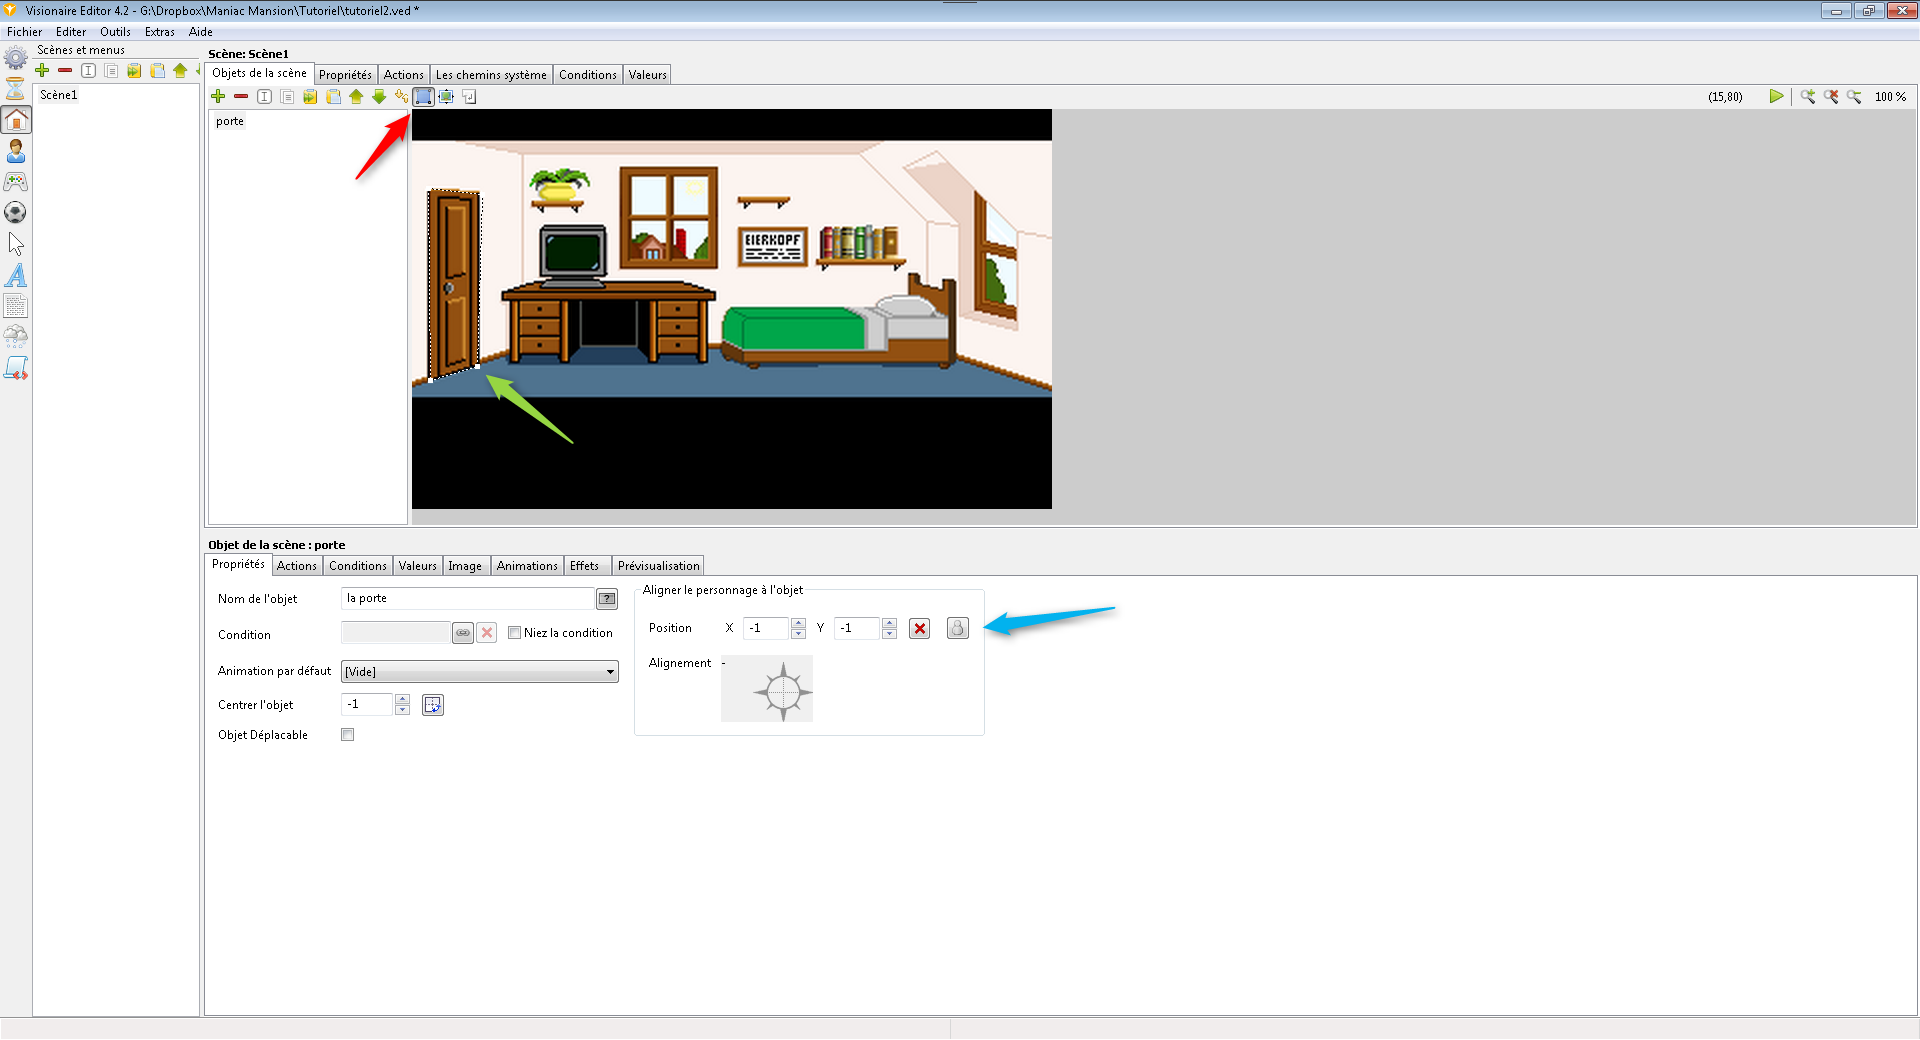The height and width of the screenshot is (1040, 1920).
Task: Click the set character position icon
Action: pyautogui.click(x=957, y=628)
